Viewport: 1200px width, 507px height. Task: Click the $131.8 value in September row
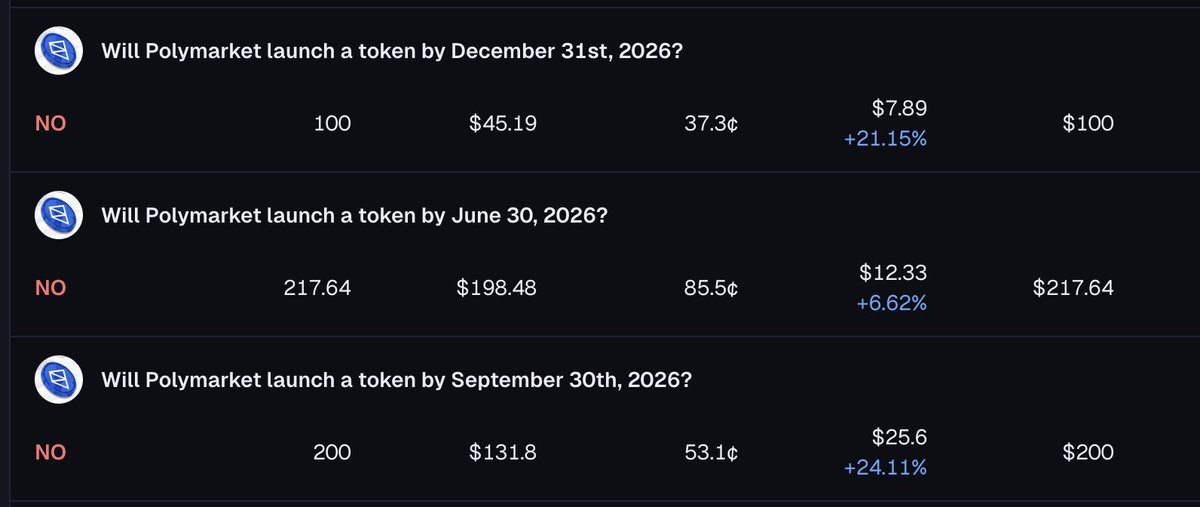click(x=503, y=452)
